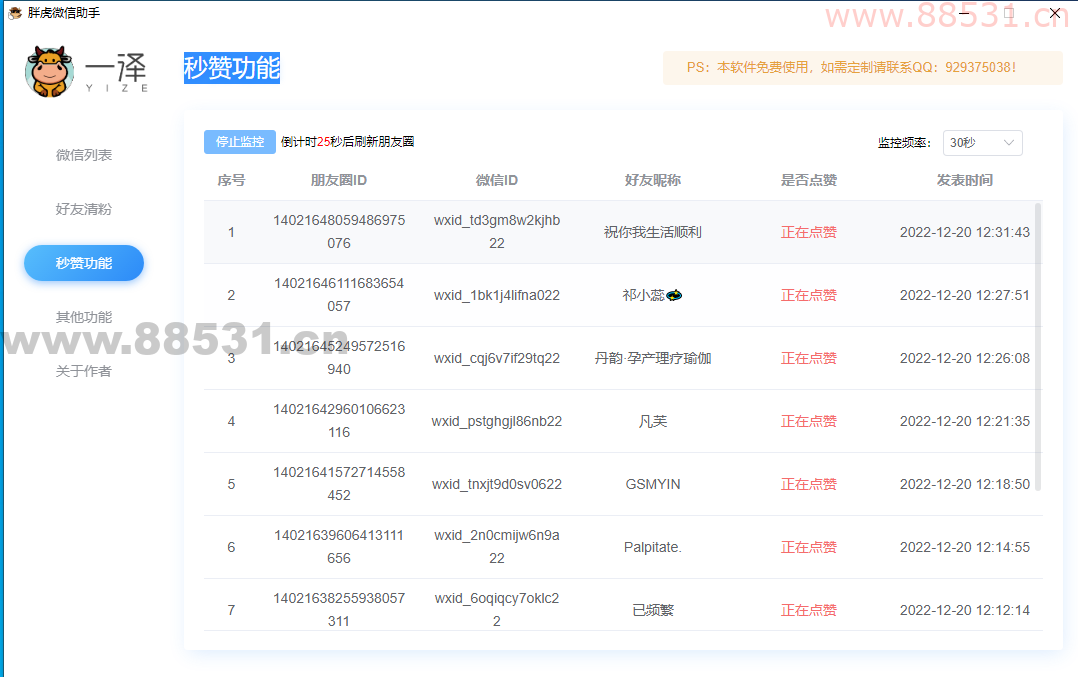Open the 微信列表 sidebar menu
The height and width of the screenshot is (677, 1078).
coord(84,155)
